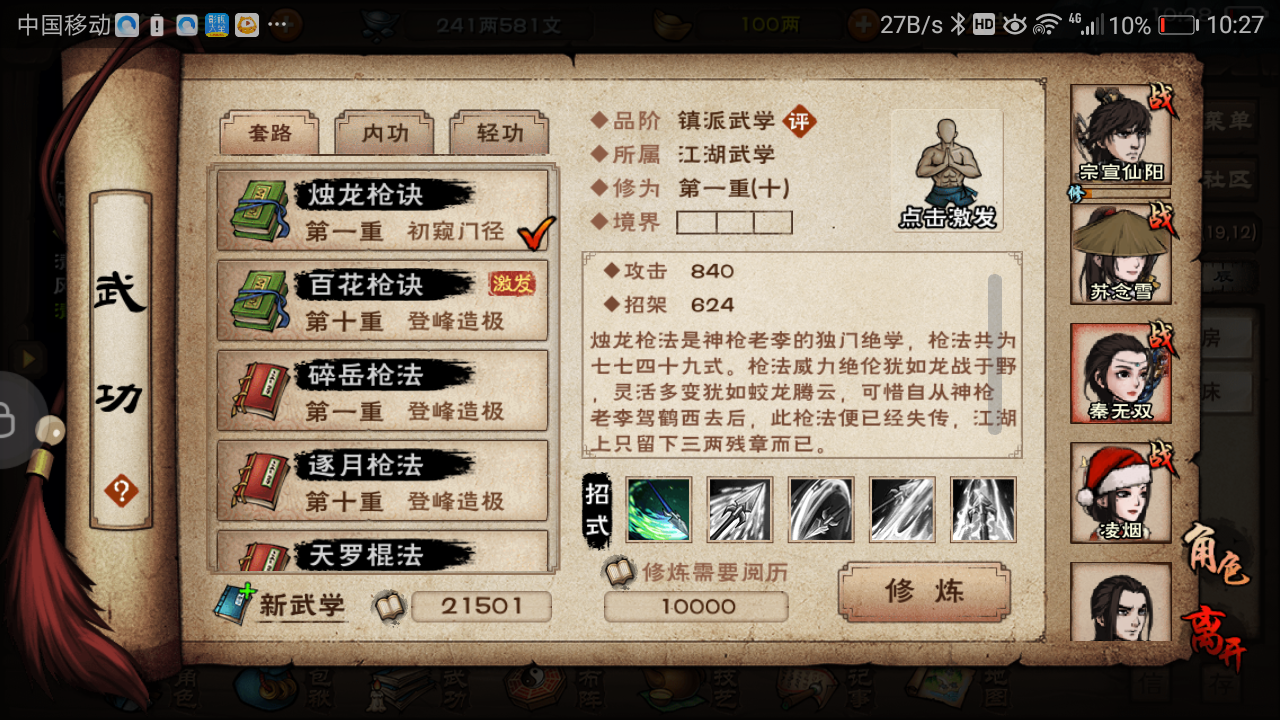Select 逐月枪法 in the skill list
The height and width of the screenshot is (720, 1280).
click(382, 481)
